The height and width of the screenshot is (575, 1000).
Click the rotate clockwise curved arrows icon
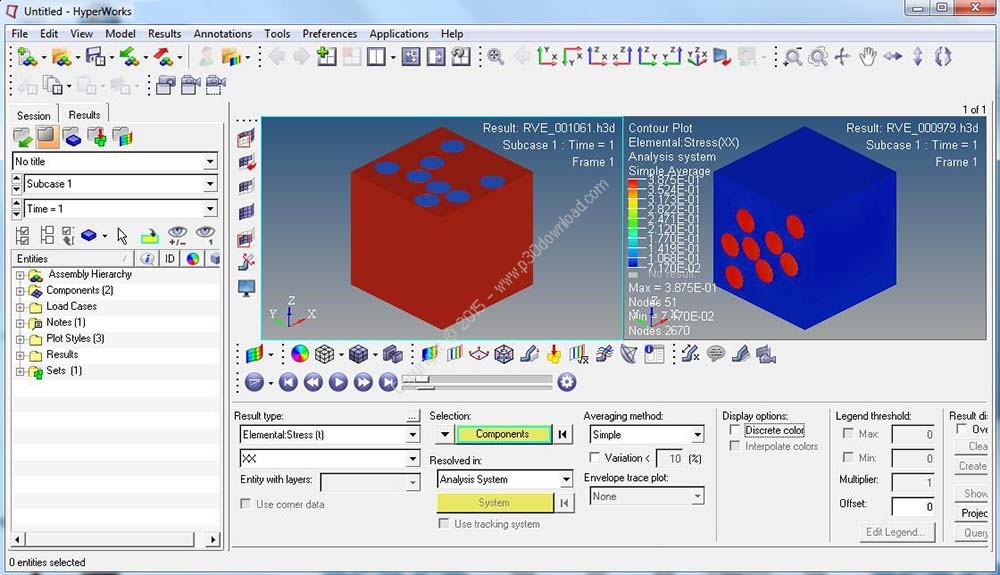[943, 57]
